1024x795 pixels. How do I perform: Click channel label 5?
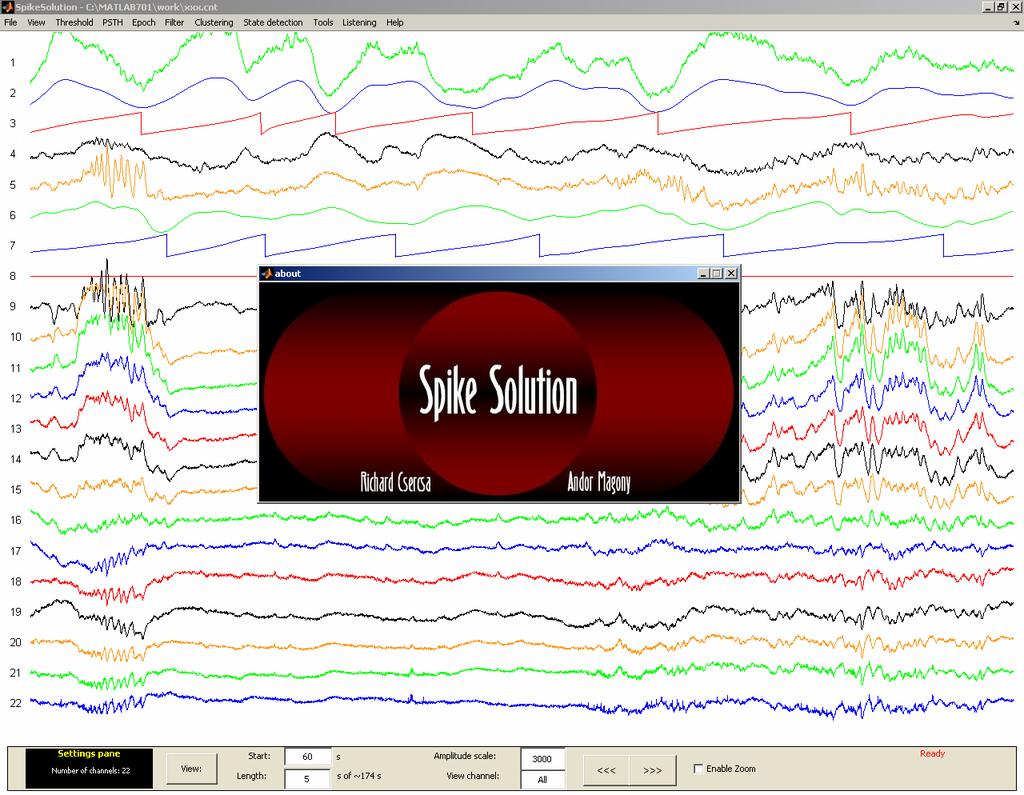point(12,186)
